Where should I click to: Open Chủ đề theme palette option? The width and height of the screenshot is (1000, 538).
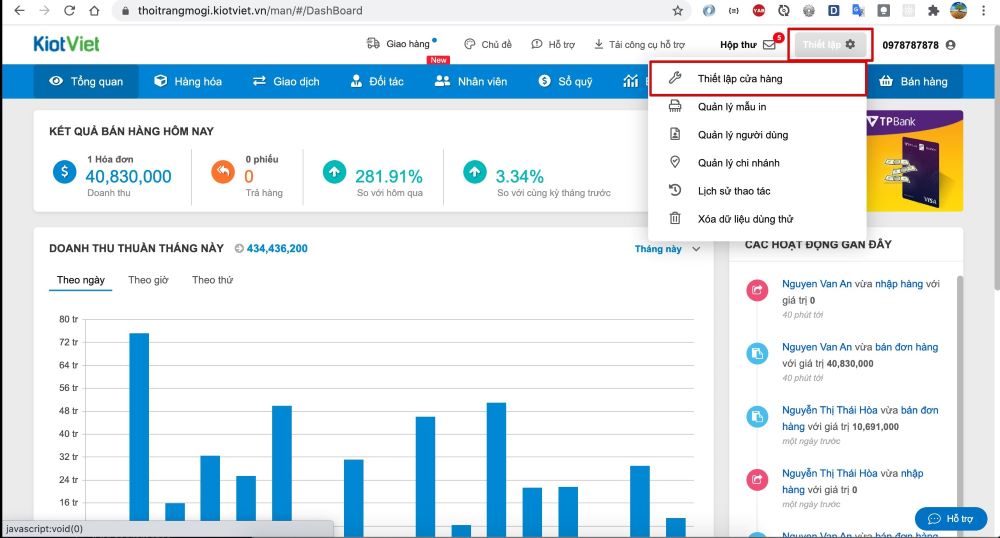(488, 45)
